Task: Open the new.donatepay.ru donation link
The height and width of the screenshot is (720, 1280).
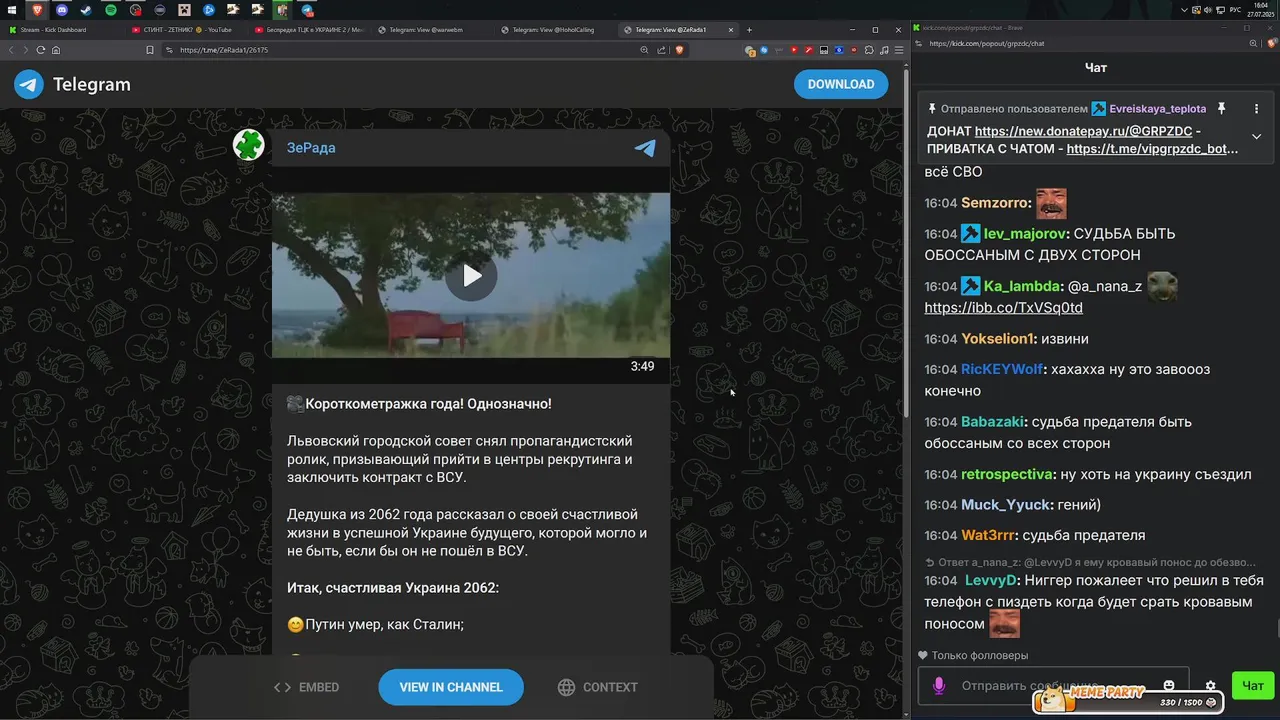Action: point(1083,131)
